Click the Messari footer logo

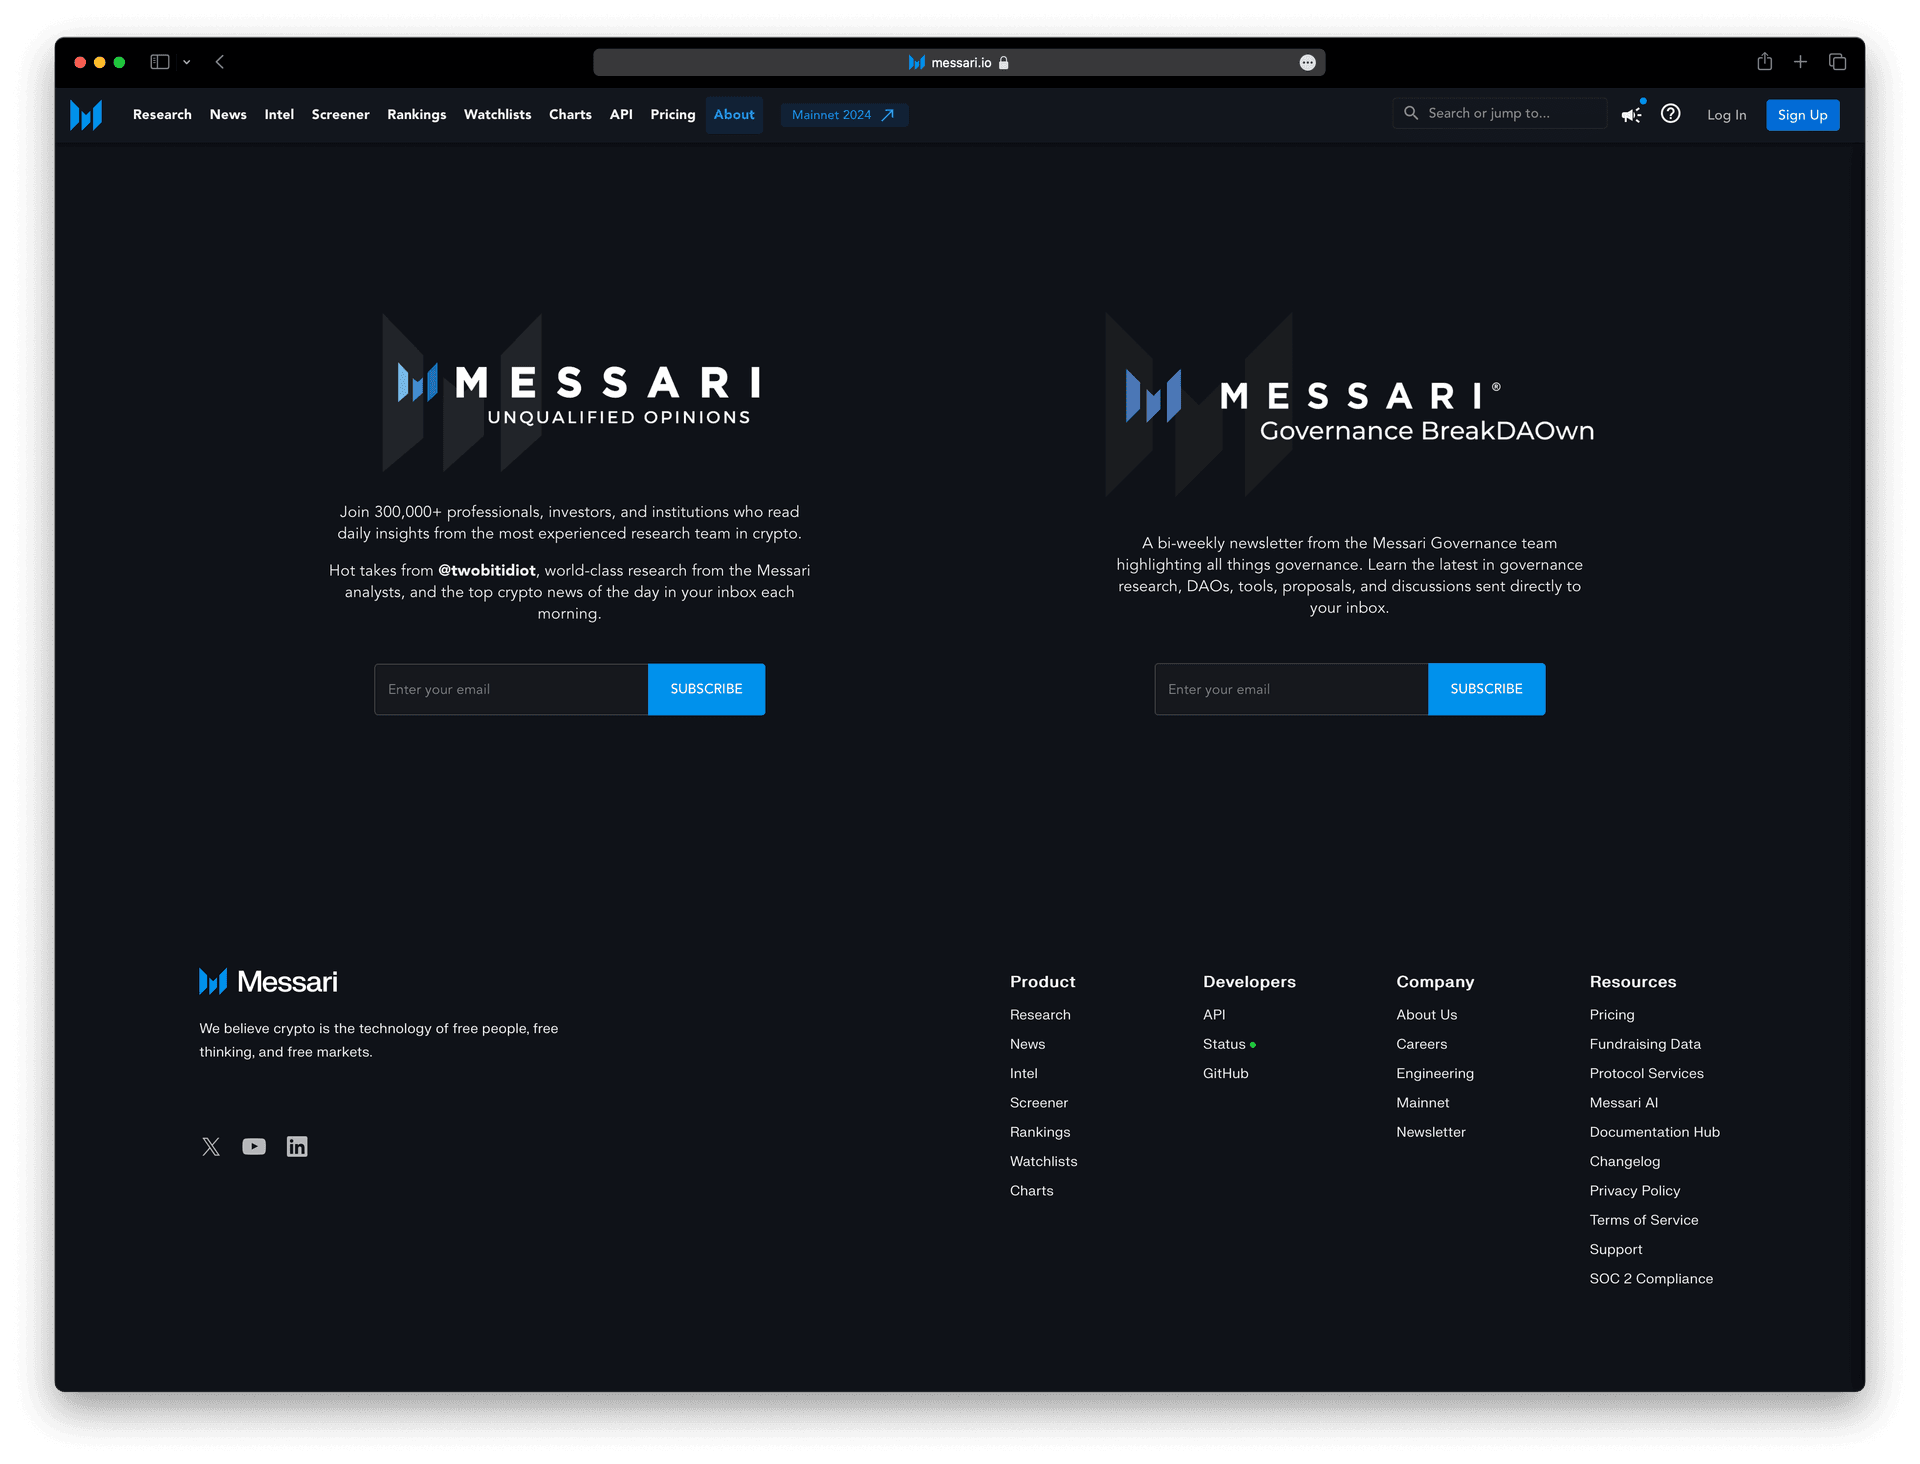(x=268, y=982)
